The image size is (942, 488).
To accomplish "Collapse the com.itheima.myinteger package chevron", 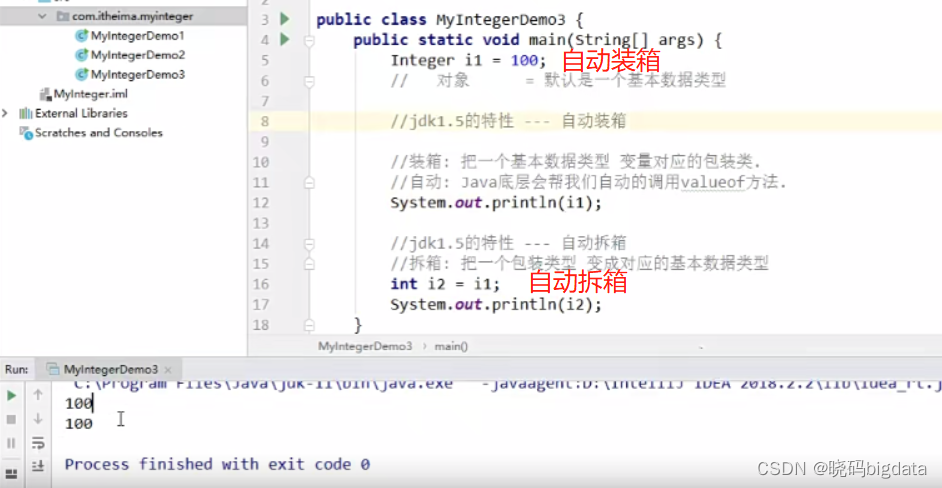I will coord(42,16).
